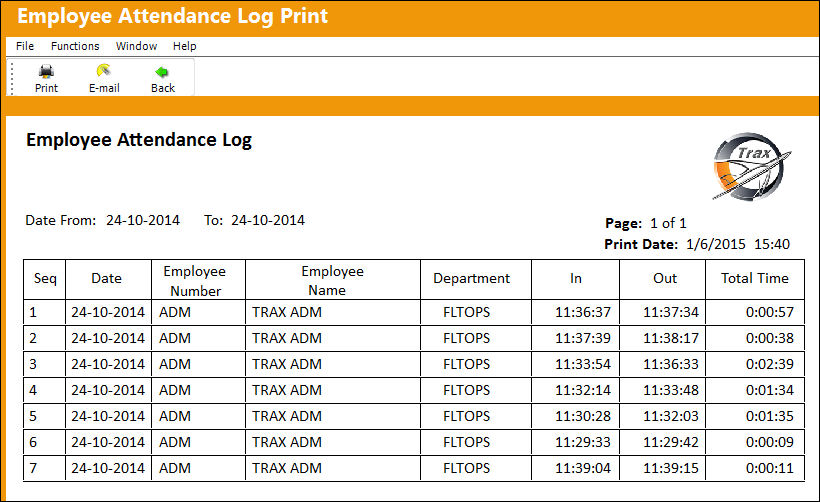This screenshot has width=820, height=502.
Task: Open the Help menu
Action: tap(185, 46)
